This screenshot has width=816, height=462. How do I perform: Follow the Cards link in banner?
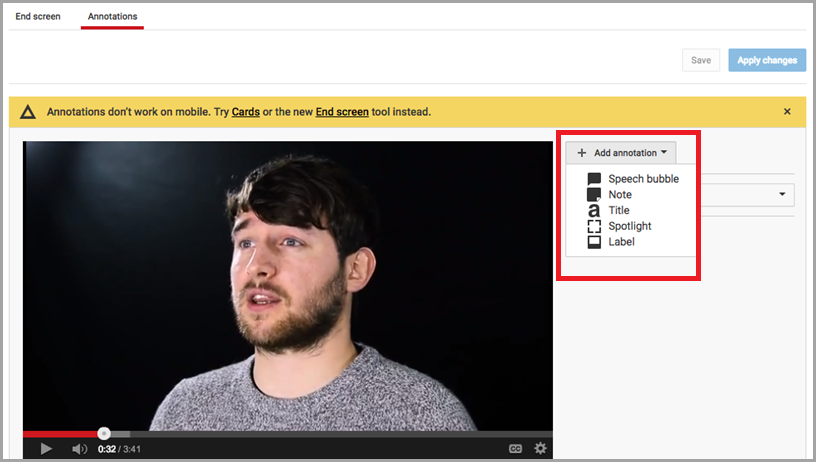[x=246, y=112]
